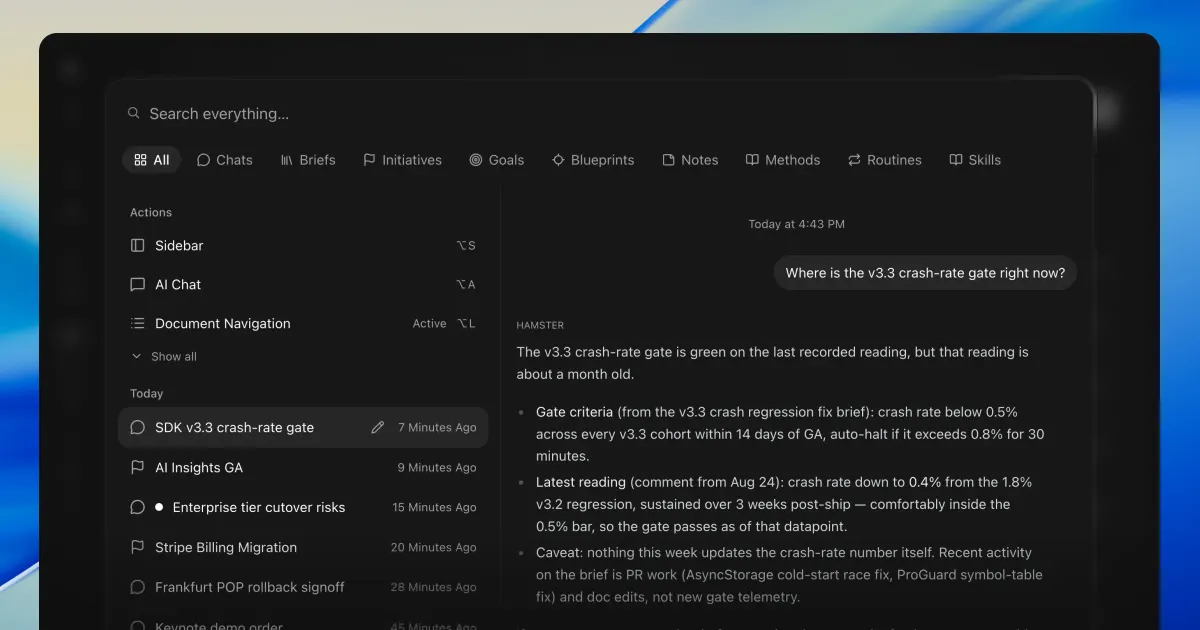
Task: Click the Chats bubble icon in tabs
Action: (x=203, y=160)
